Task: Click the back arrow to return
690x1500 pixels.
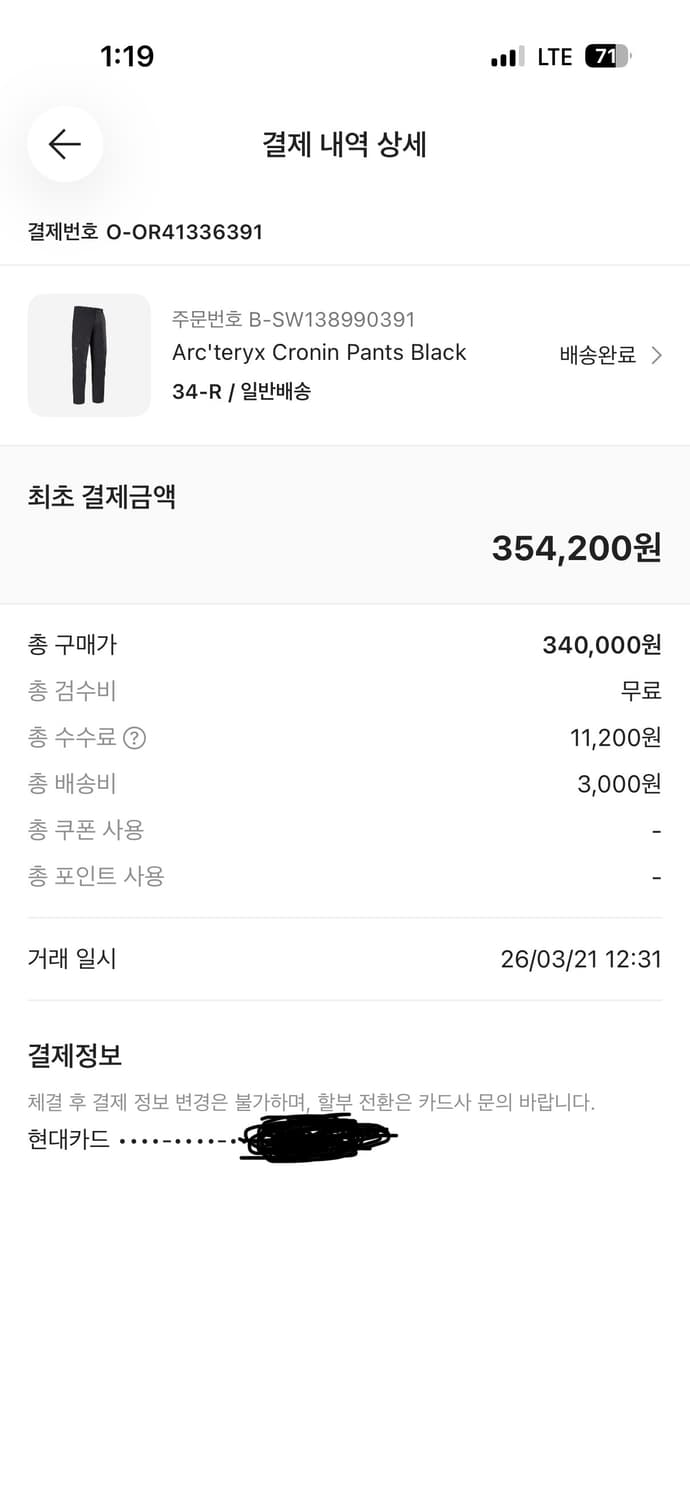Action: (64, 144)
